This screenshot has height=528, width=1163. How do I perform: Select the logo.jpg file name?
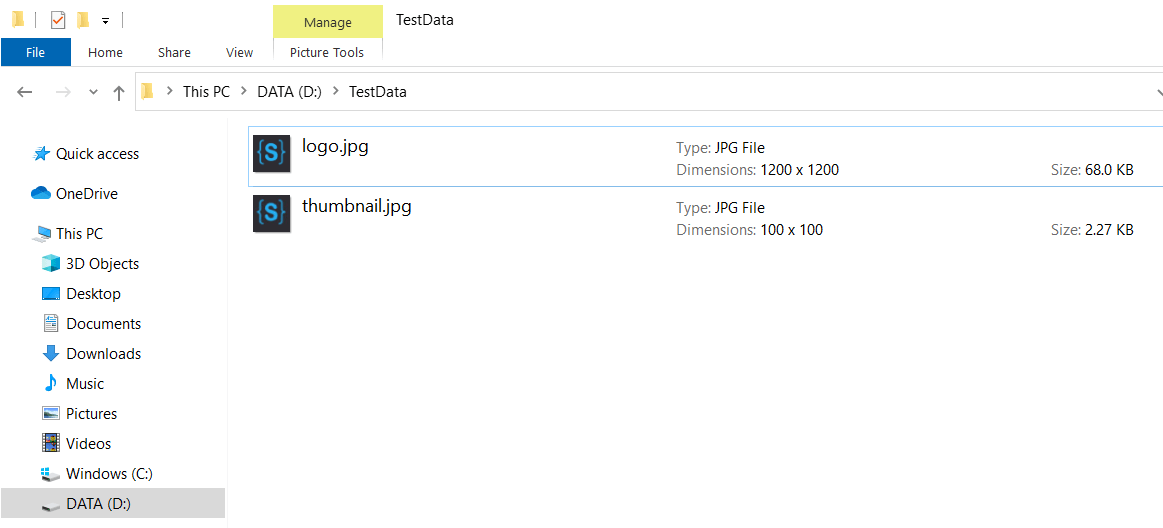click(335, 145)
